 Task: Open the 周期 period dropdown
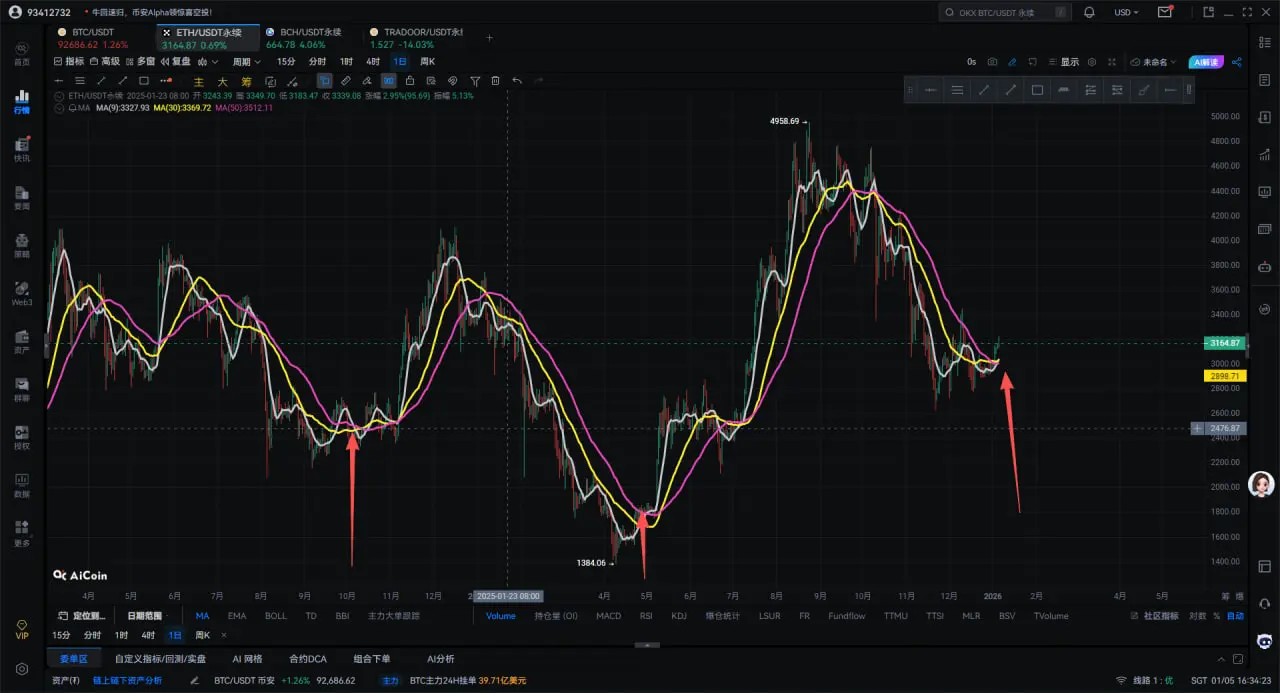point(246,62)
